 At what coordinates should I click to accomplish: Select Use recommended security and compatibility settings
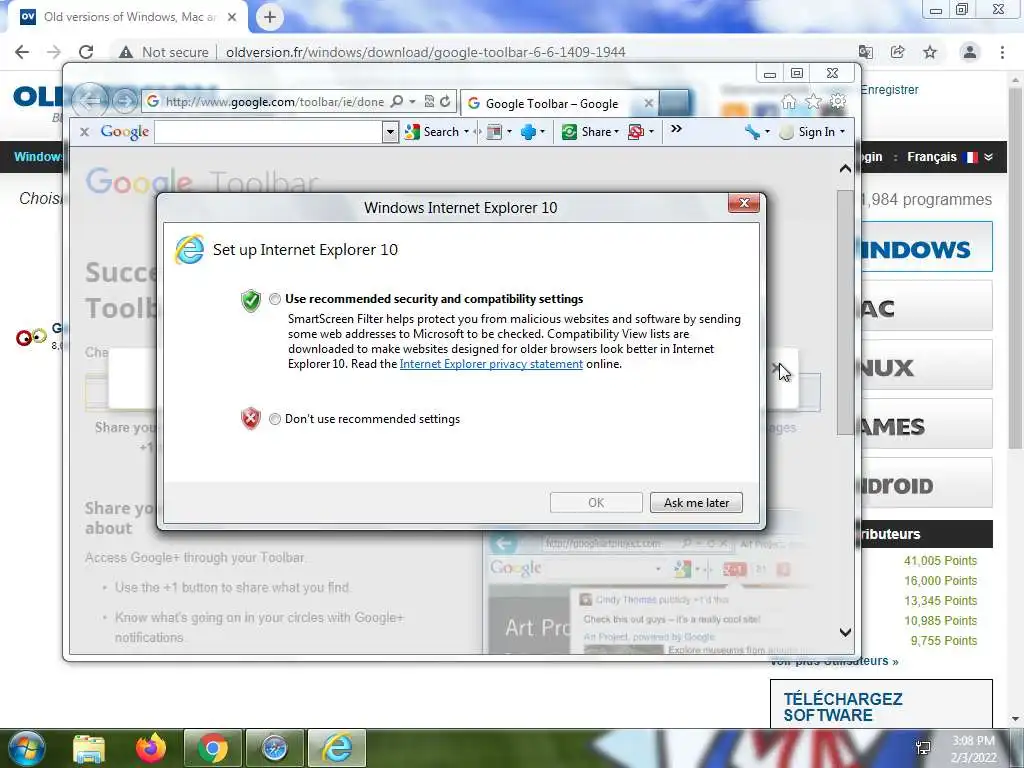[275, 299]
